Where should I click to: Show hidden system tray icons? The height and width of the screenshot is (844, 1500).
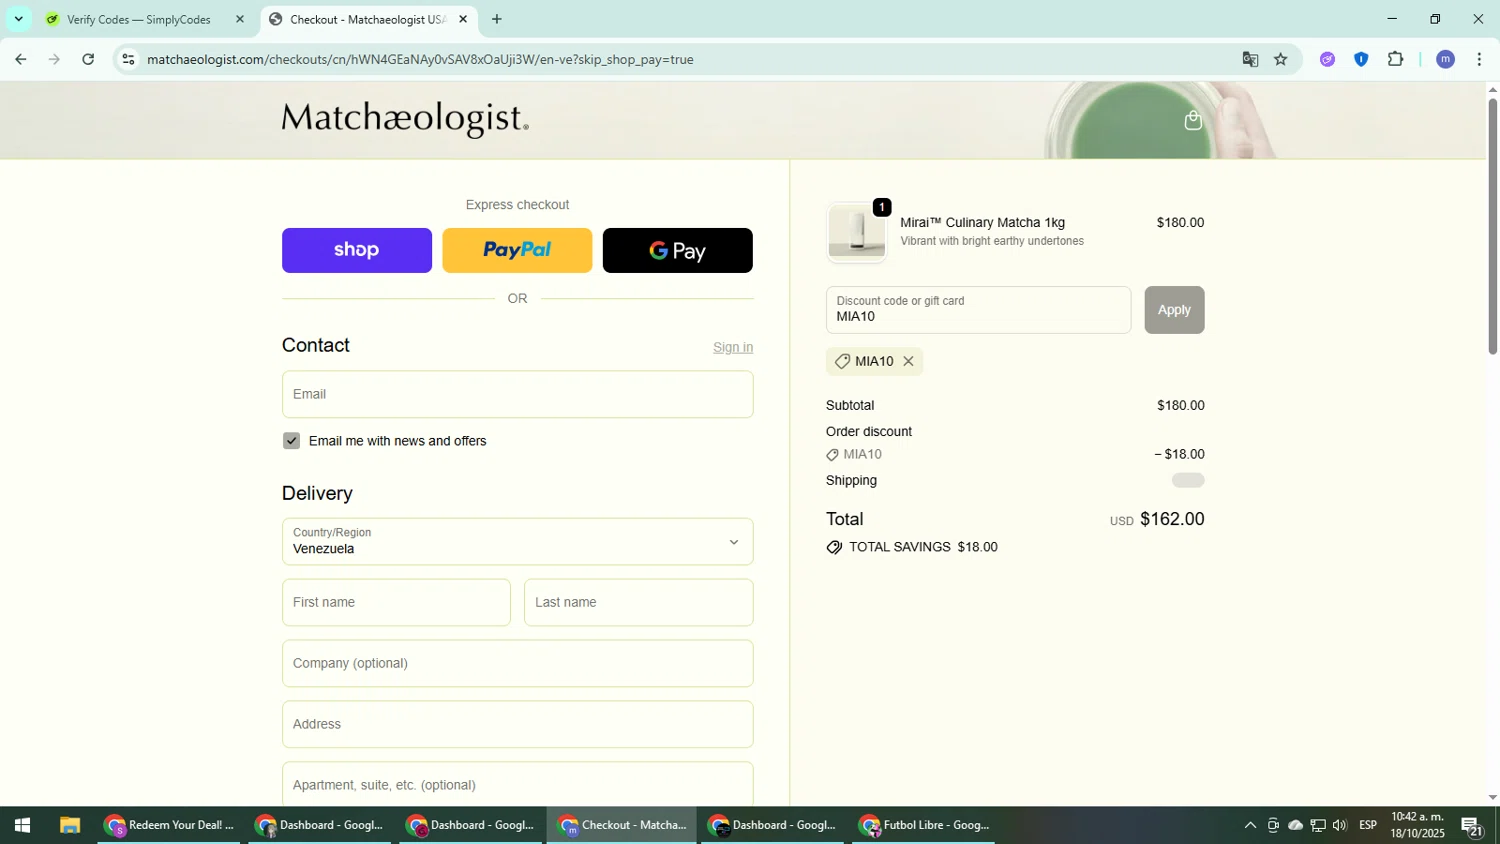1249,826
